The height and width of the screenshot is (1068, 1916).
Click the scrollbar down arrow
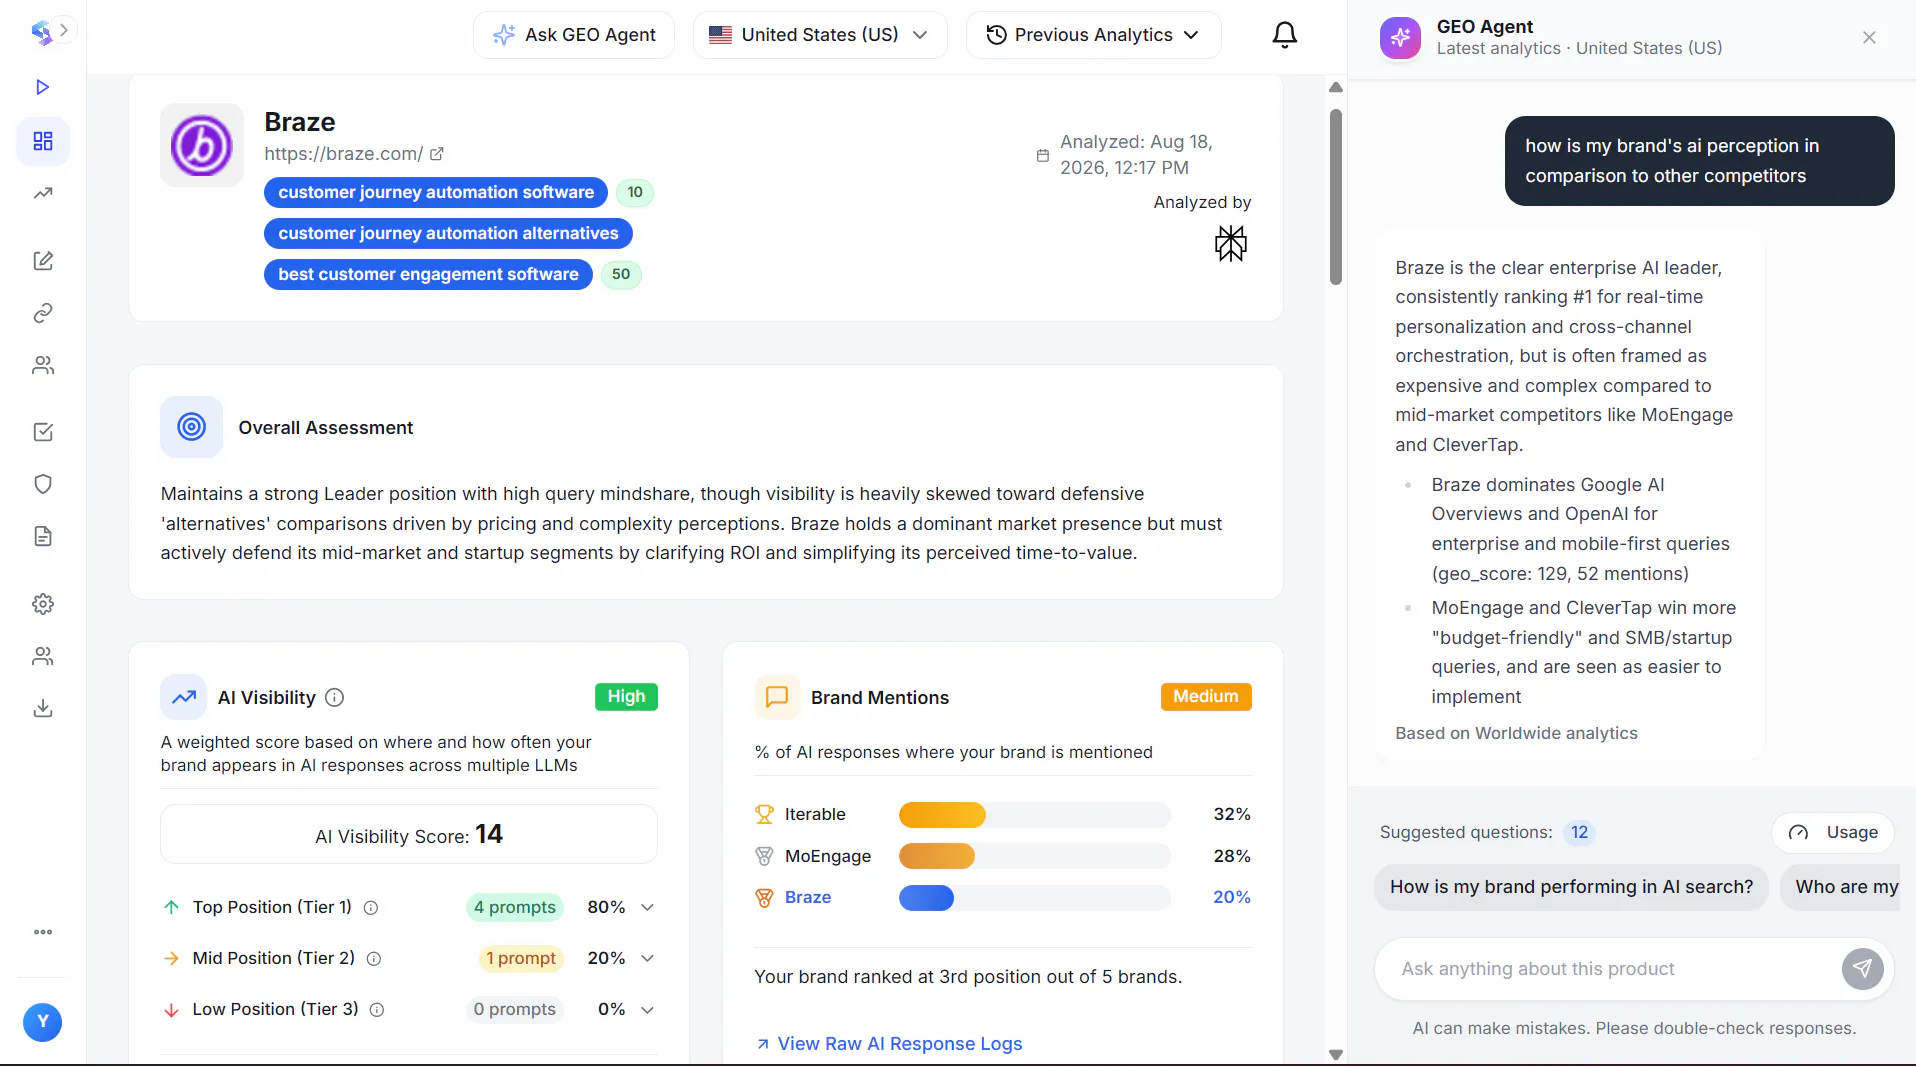point(1336,1055)
